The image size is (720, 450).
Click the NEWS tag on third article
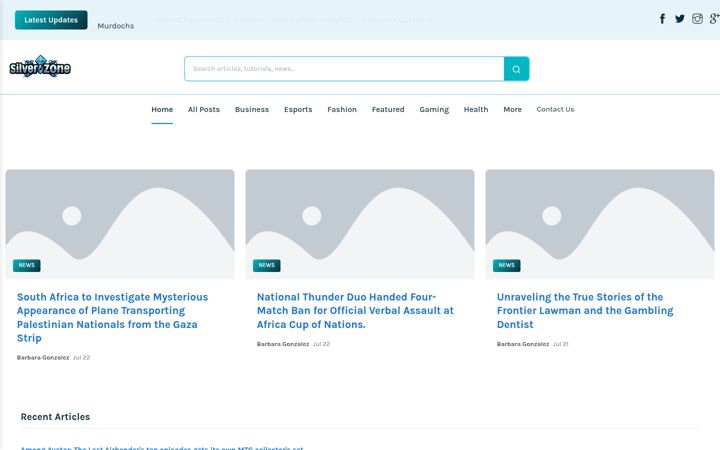point(506,265)
